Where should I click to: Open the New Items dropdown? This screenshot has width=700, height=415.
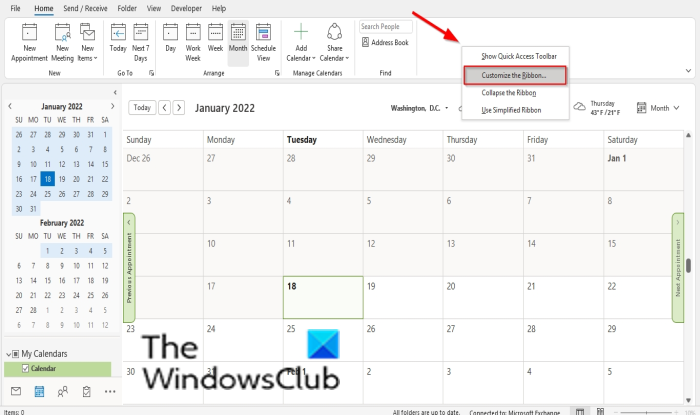pyautogui.click(x=88, y=42)
